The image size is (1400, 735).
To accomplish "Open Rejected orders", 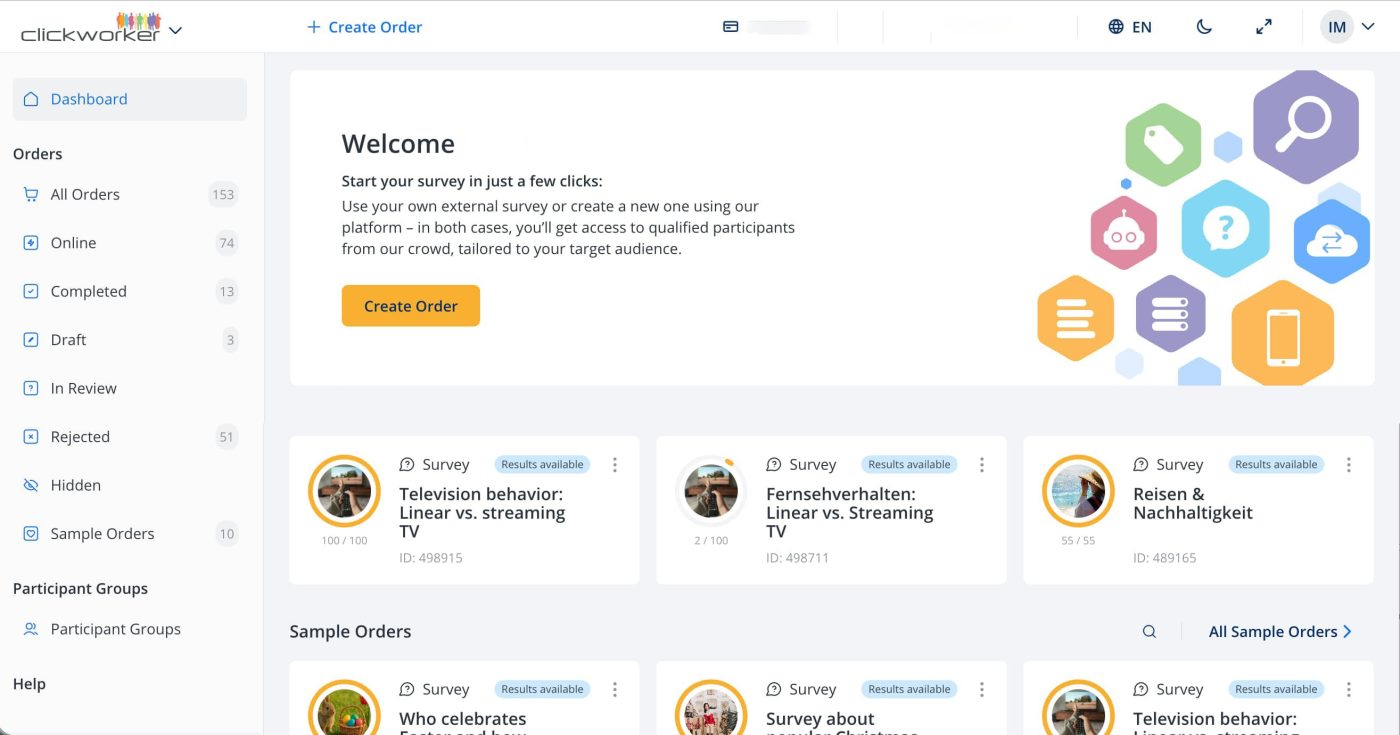I will pos(130,437).
